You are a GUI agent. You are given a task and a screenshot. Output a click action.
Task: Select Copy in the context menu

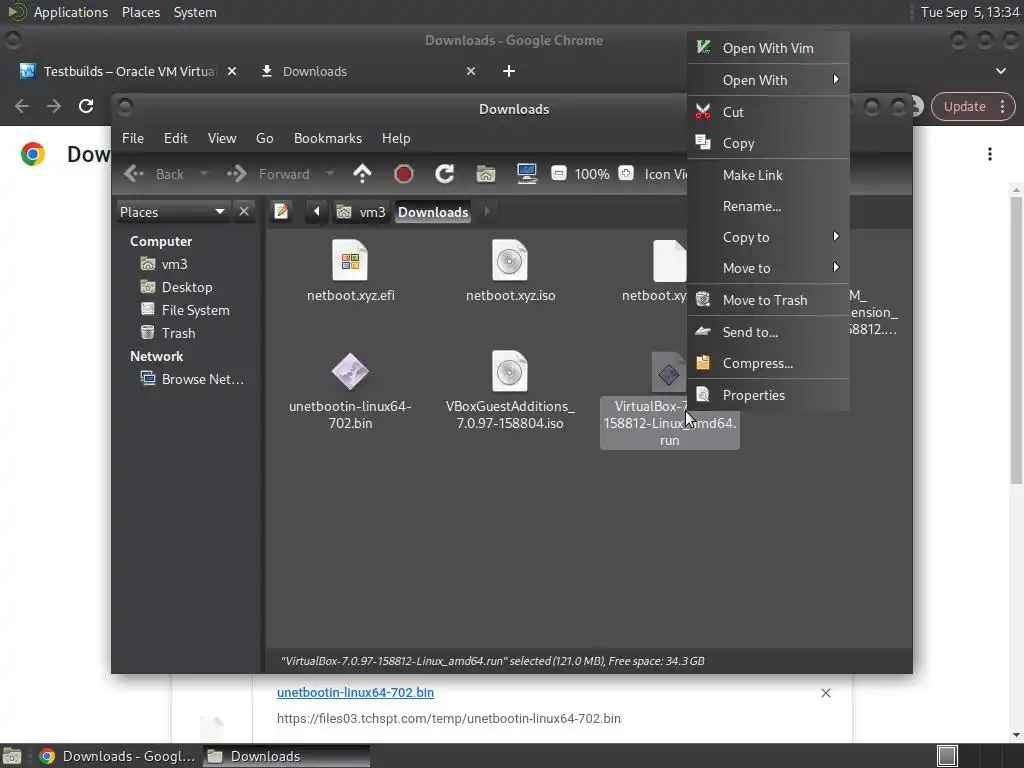(x=768, y=144)
